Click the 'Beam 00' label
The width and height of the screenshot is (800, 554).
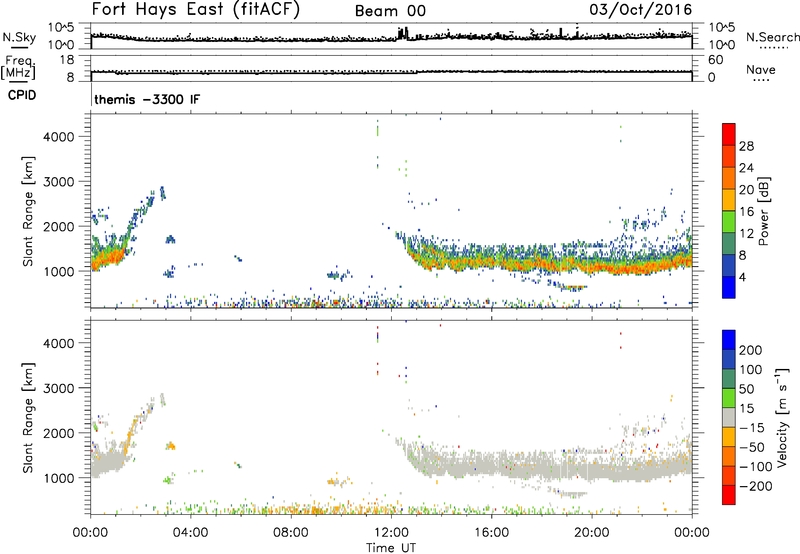point(390,11)
